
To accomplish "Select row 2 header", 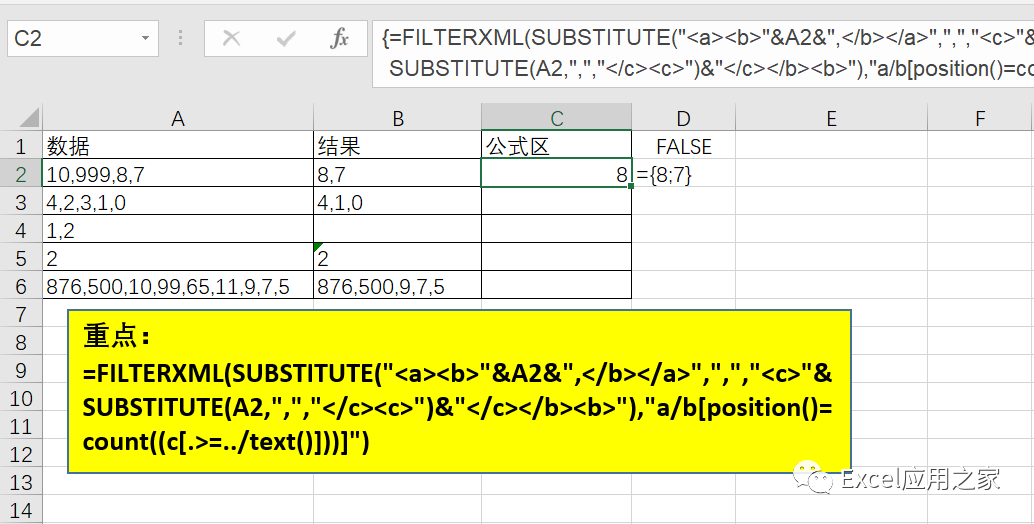I will click(x=21, y=173).
